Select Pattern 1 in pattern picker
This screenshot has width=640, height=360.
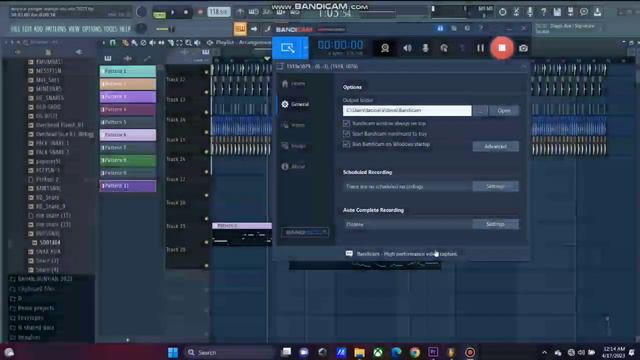[x=128, y=71]
